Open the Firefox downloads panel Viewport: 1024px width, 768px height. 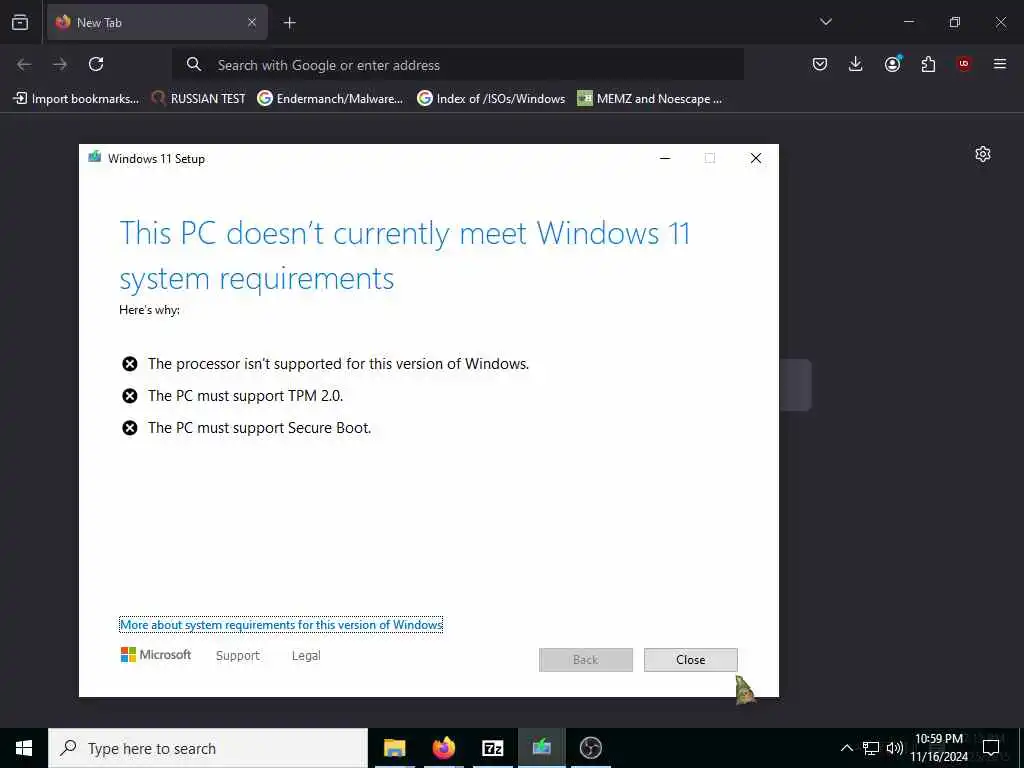pyautogui.click(x=856, y=64)
